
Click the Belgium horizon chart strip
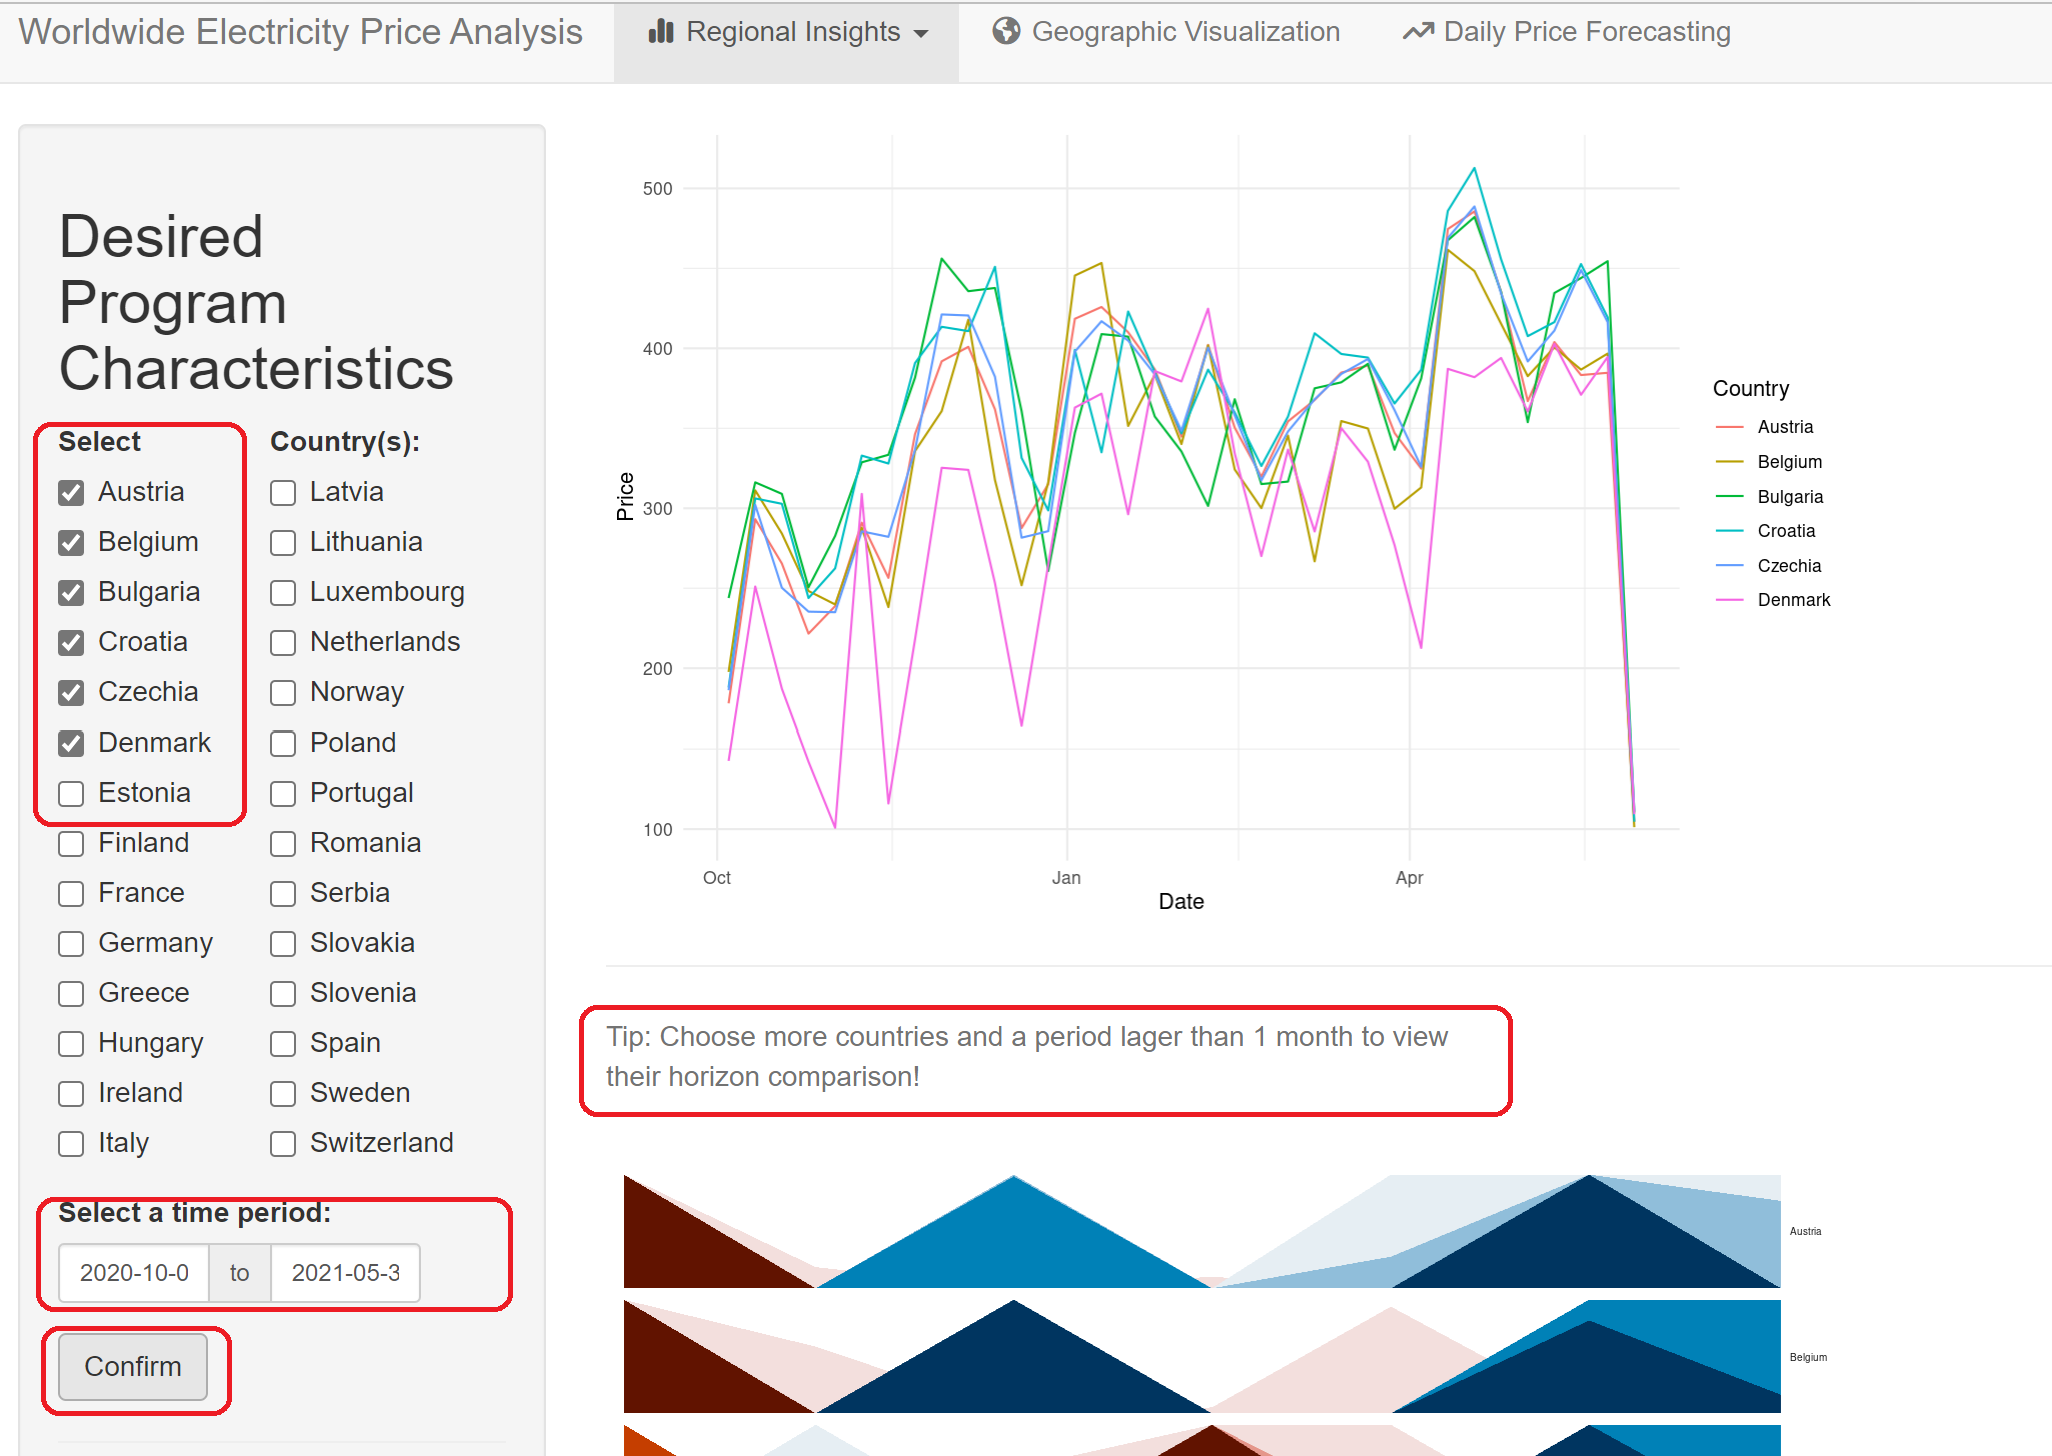pos(1200,1356)
